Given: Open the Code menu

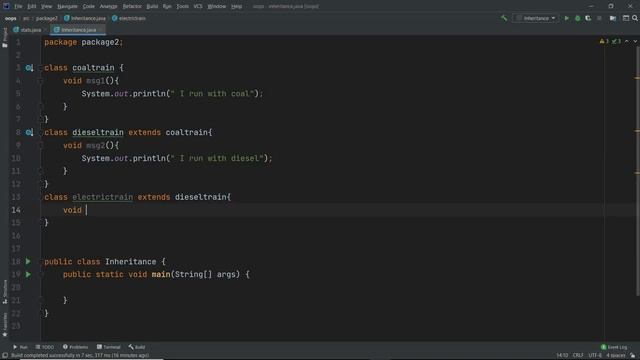Looking at the screenshot, I should [89, 7].
